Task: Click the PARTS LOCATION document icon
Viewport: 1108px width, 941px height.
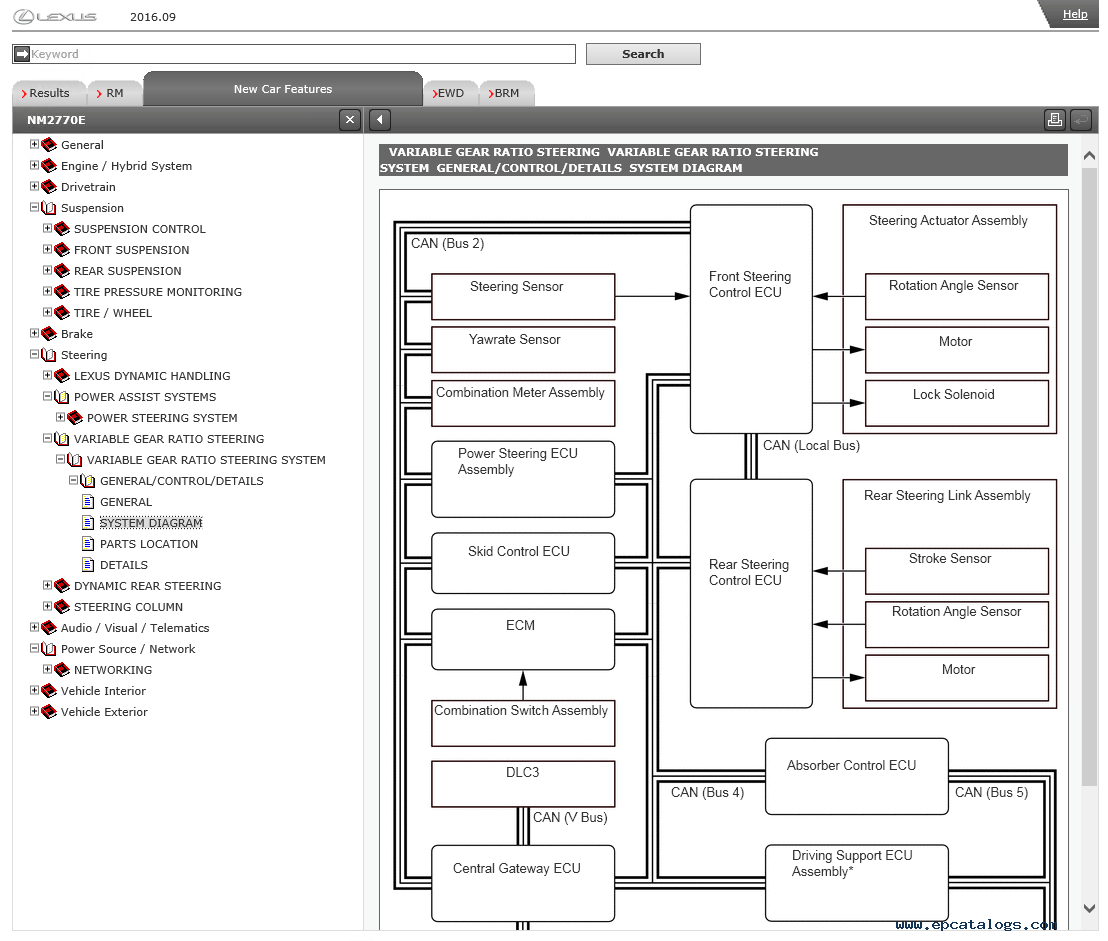Action: pyautogui.click(x=88, y=544)
